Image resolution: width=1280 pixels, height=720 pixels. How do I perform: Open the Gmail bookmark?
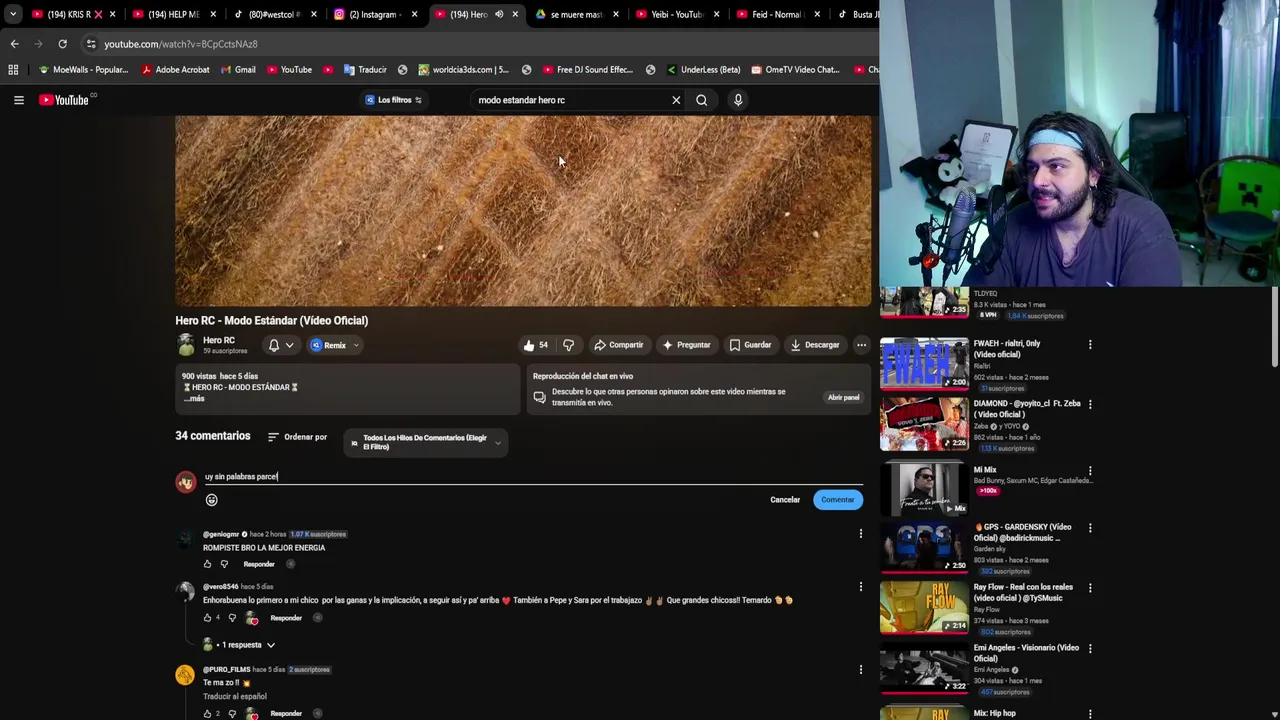(238, 70)
